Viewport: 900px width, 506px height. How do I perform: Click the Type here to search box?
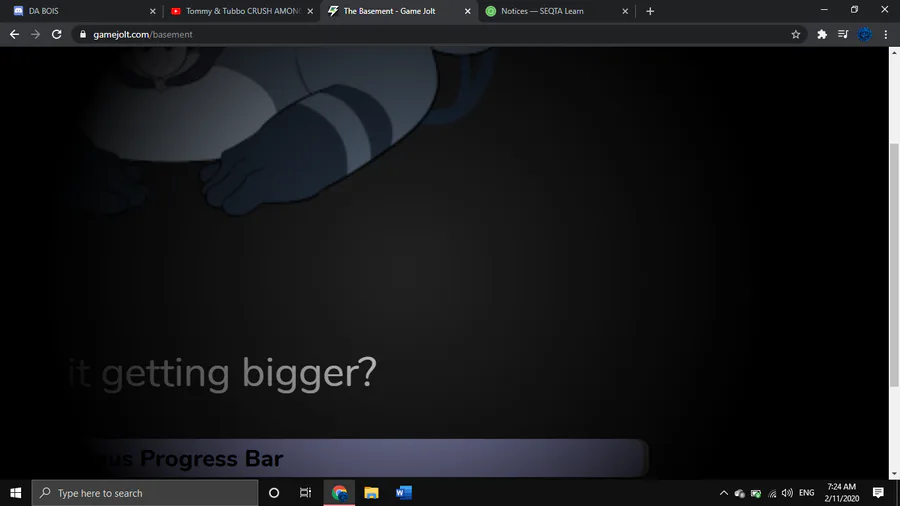click(x=145, y=493)
